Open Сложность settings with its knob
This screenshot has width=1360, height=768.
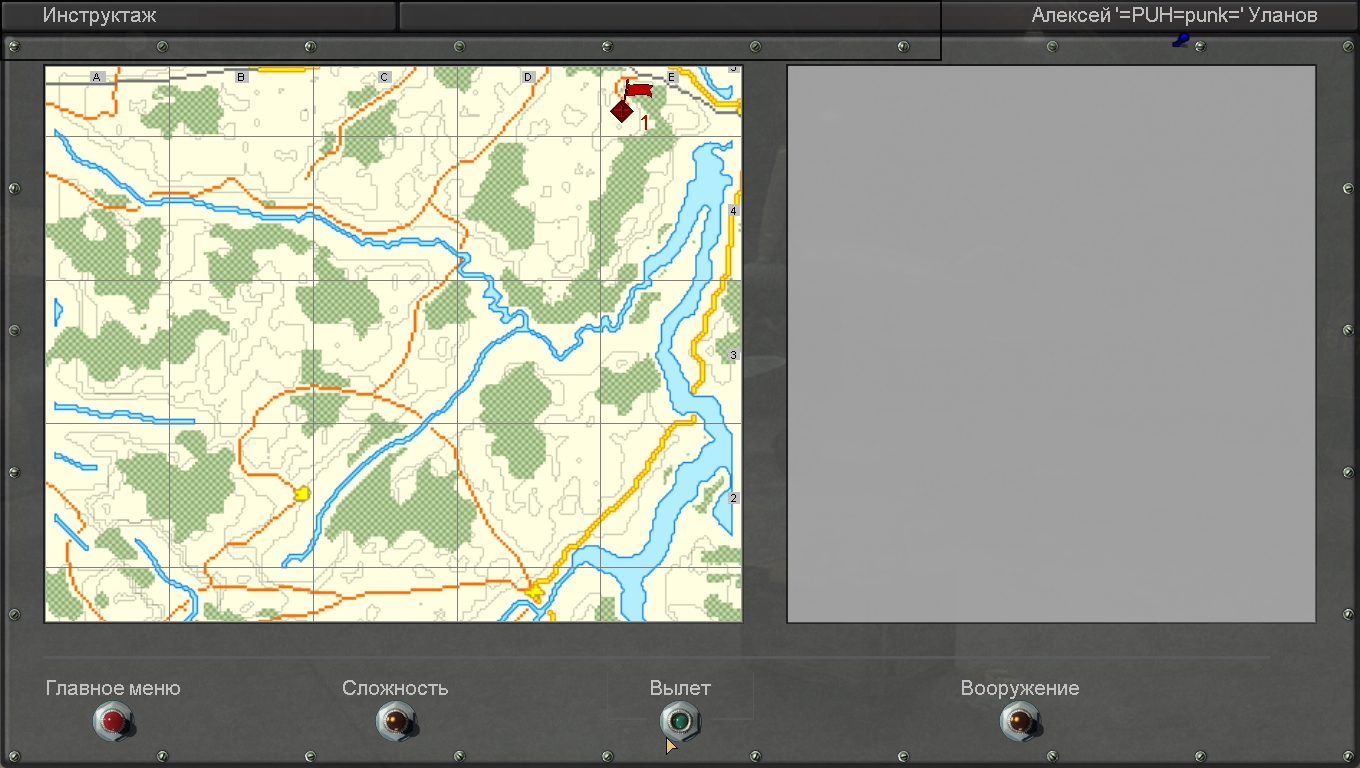click(x=396, y=720)
